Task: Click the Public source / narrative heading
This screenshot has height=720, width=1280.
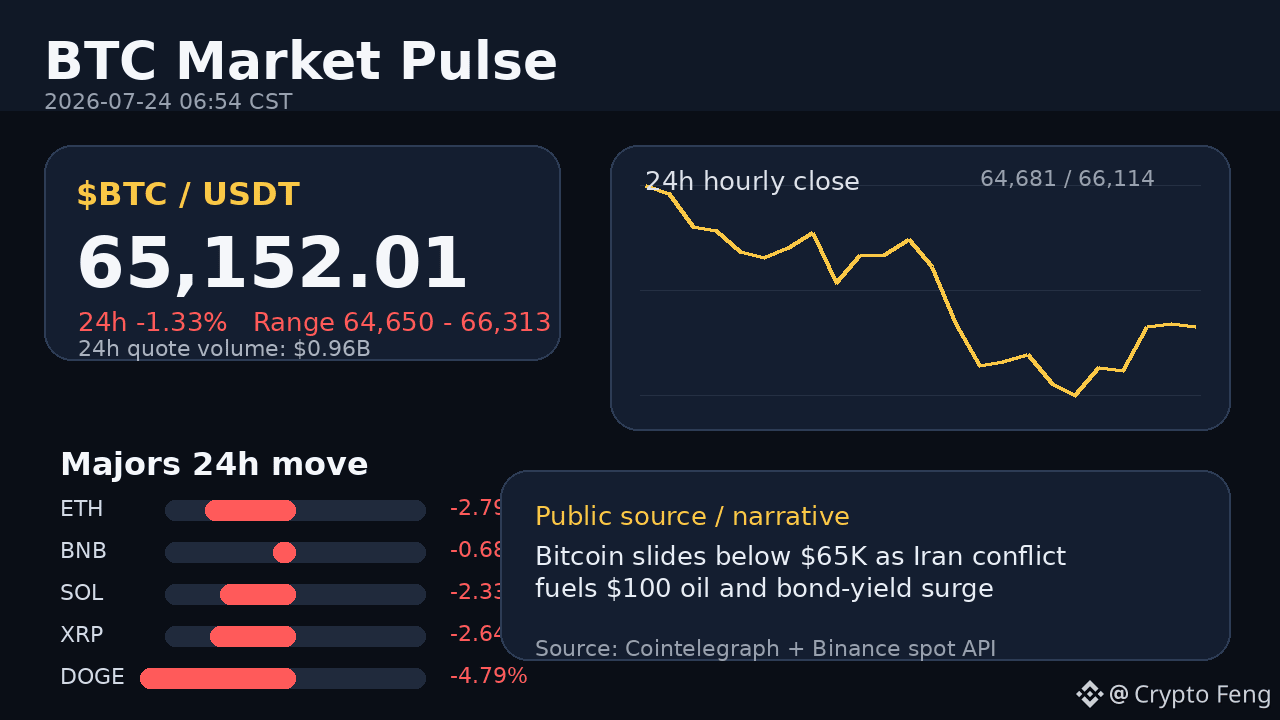Action: pos(692,516)
